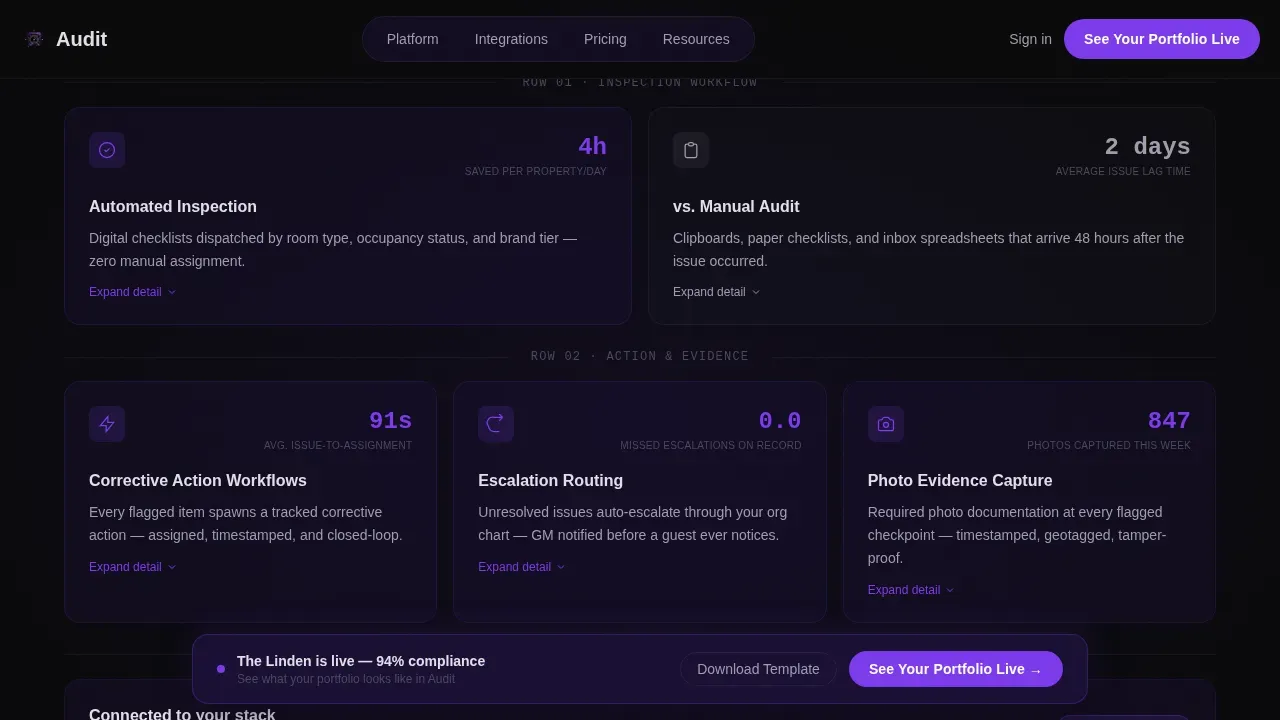
Task: Click the purple live status dot
Action: [221, 669]
